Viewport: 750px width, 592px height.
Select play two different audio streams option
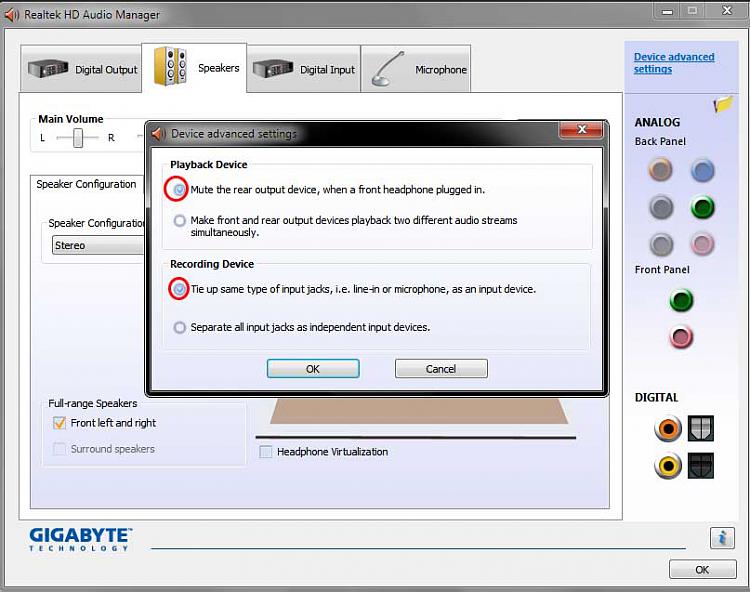179,220
